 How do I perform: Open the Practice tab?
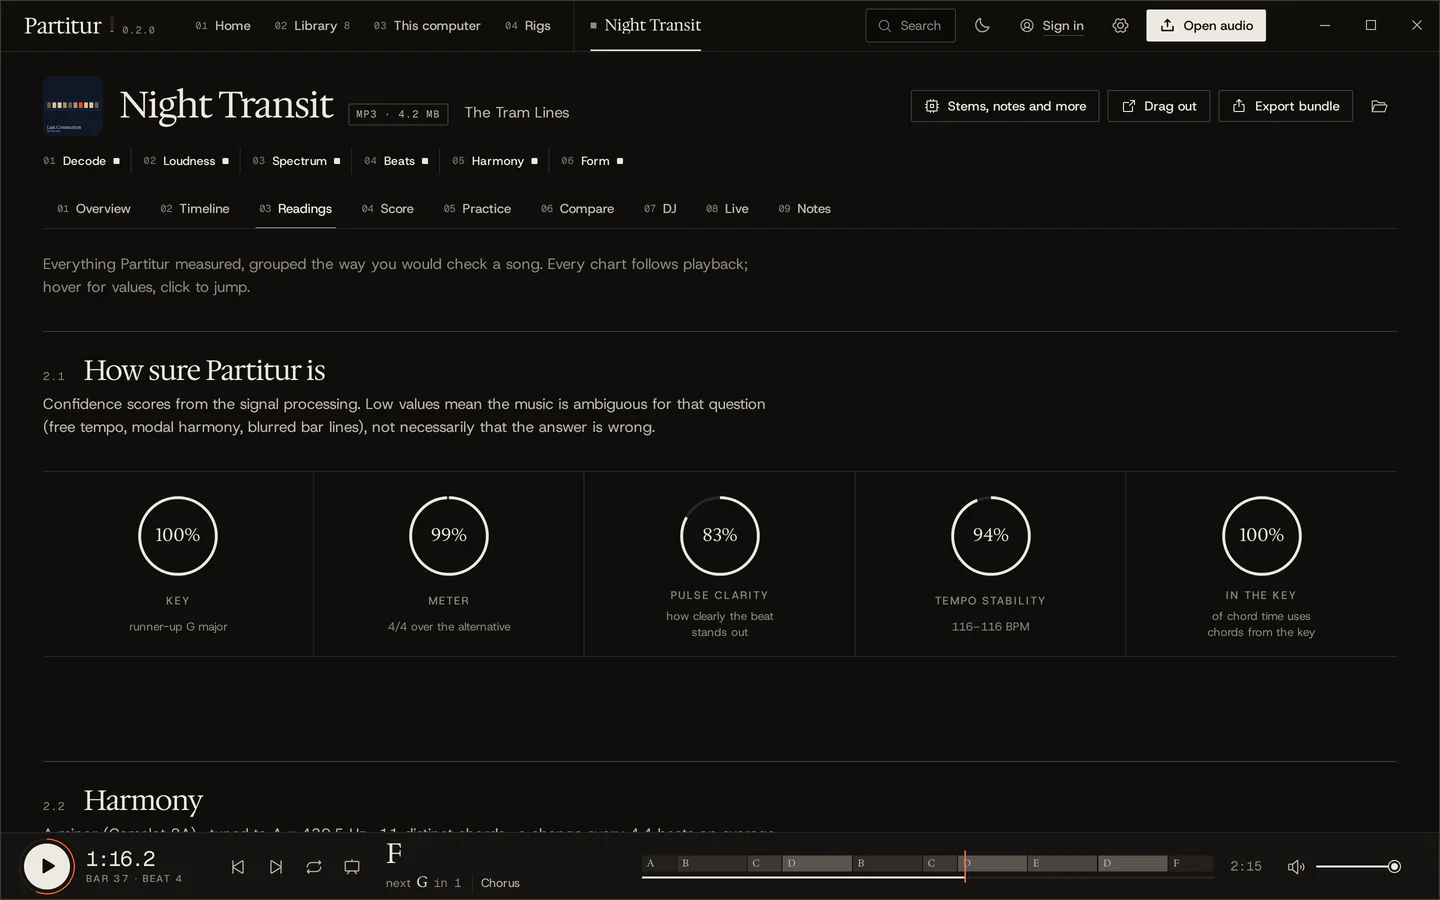pyautogui.click(x=477, y=209)
